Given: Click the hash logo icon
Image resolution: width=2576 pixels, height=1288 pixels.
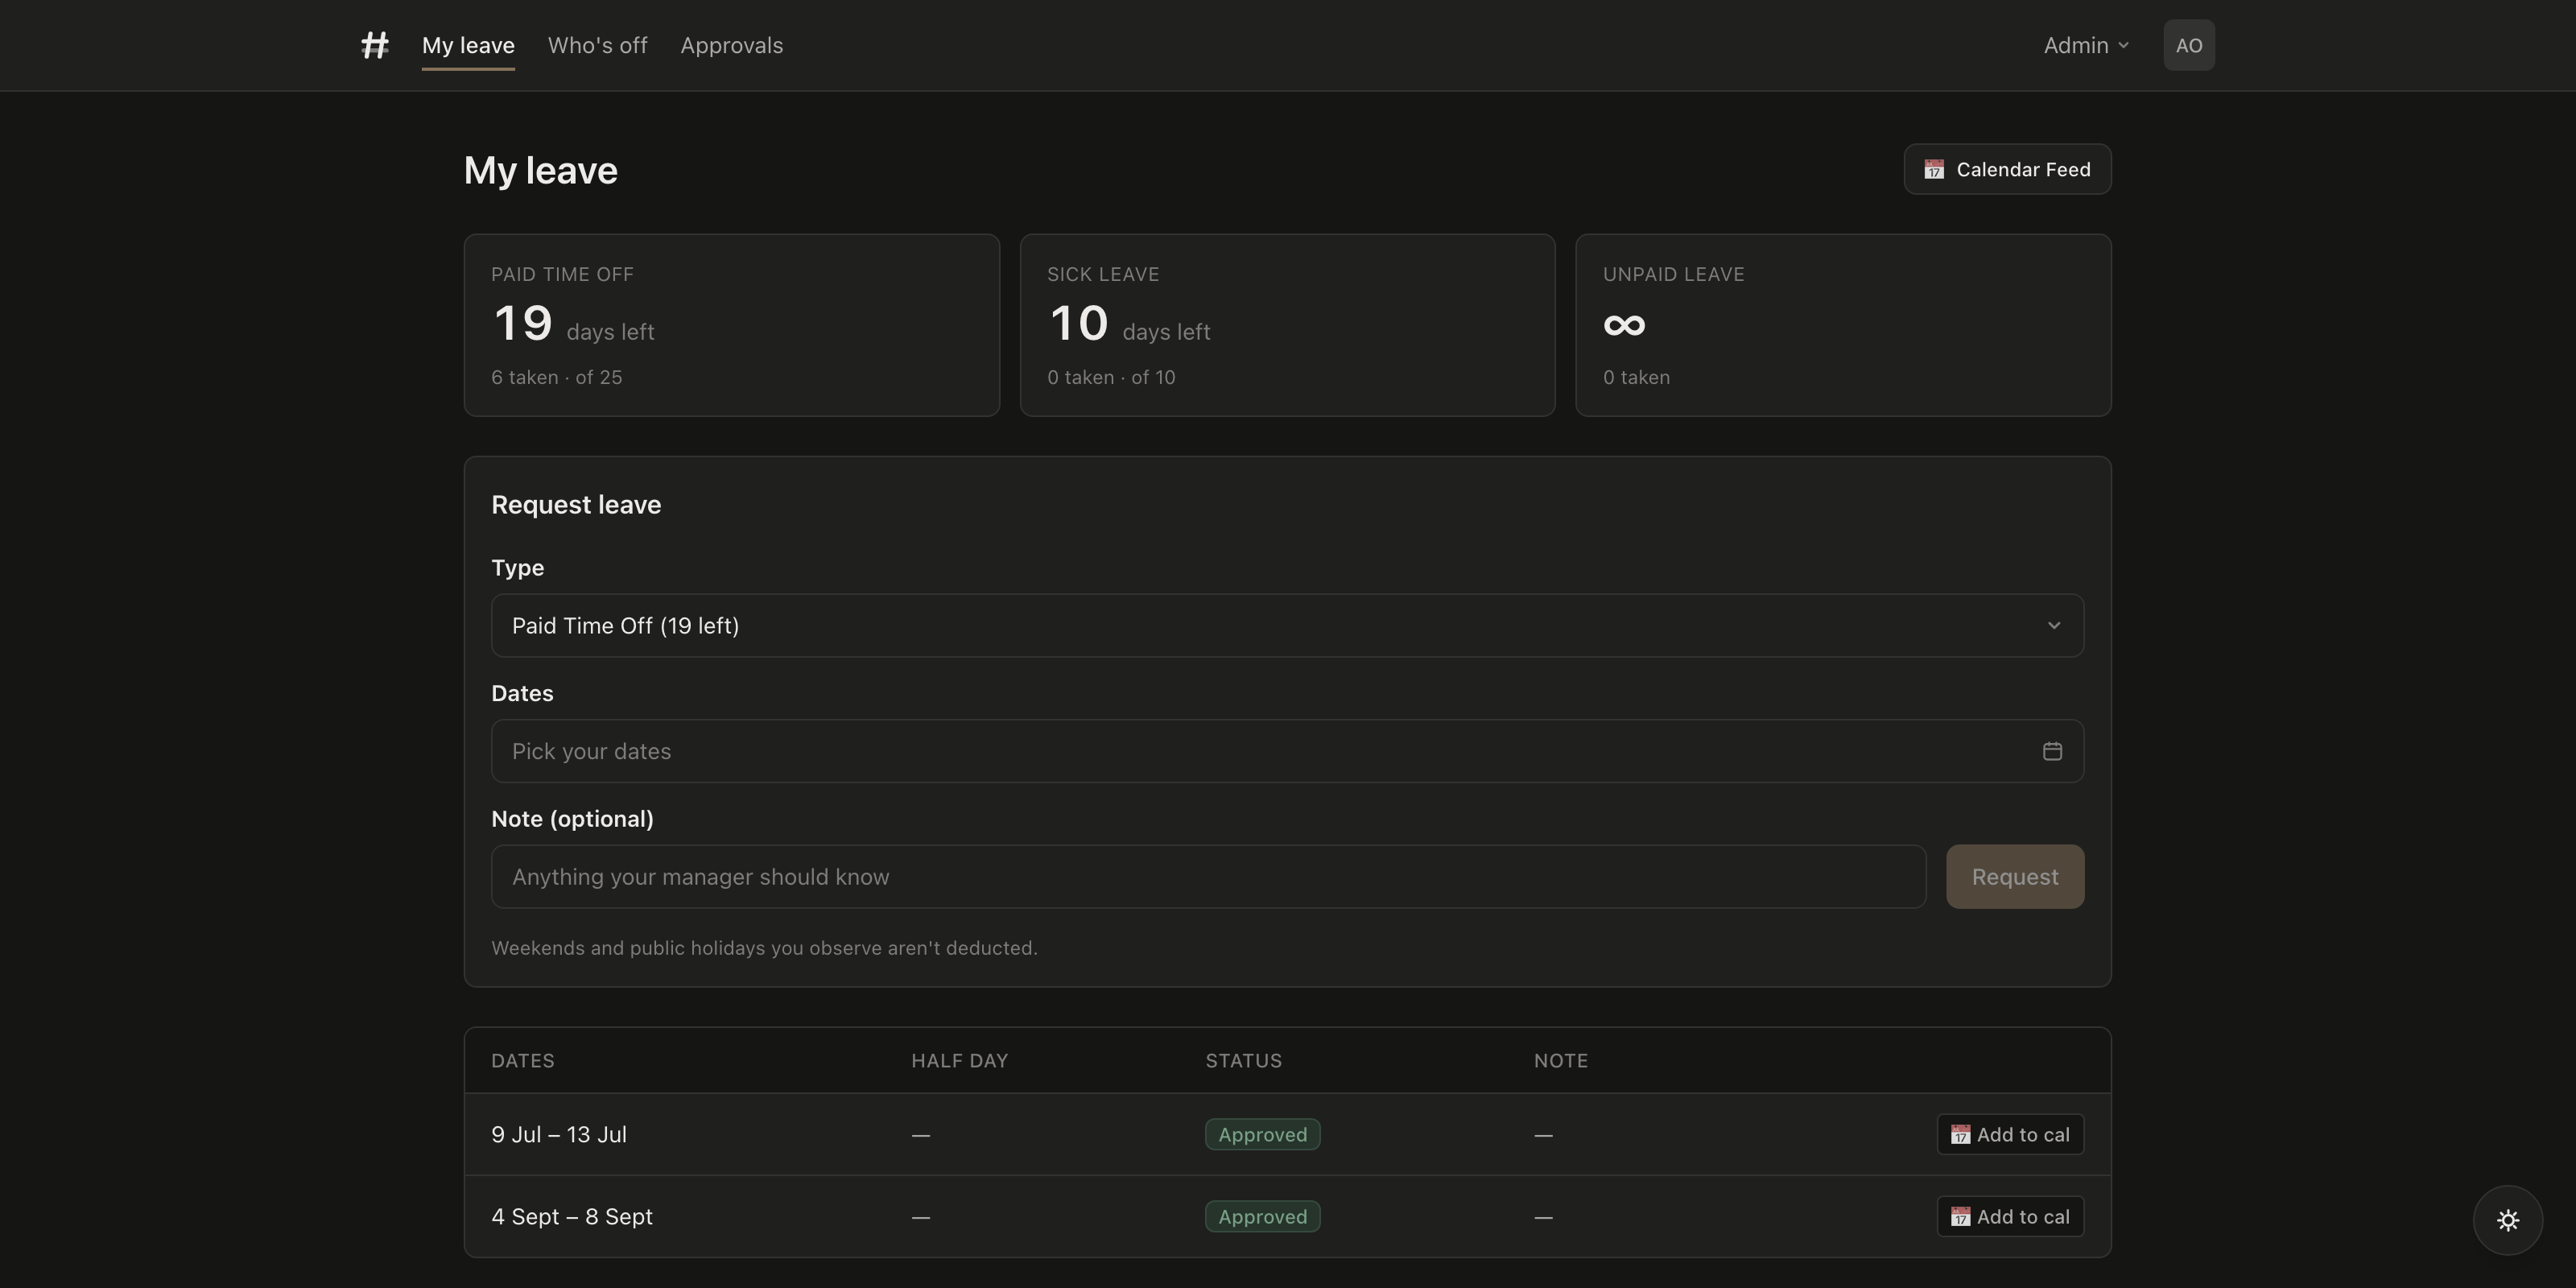Looking at the screenshot, I should click(x=375, y=45).
